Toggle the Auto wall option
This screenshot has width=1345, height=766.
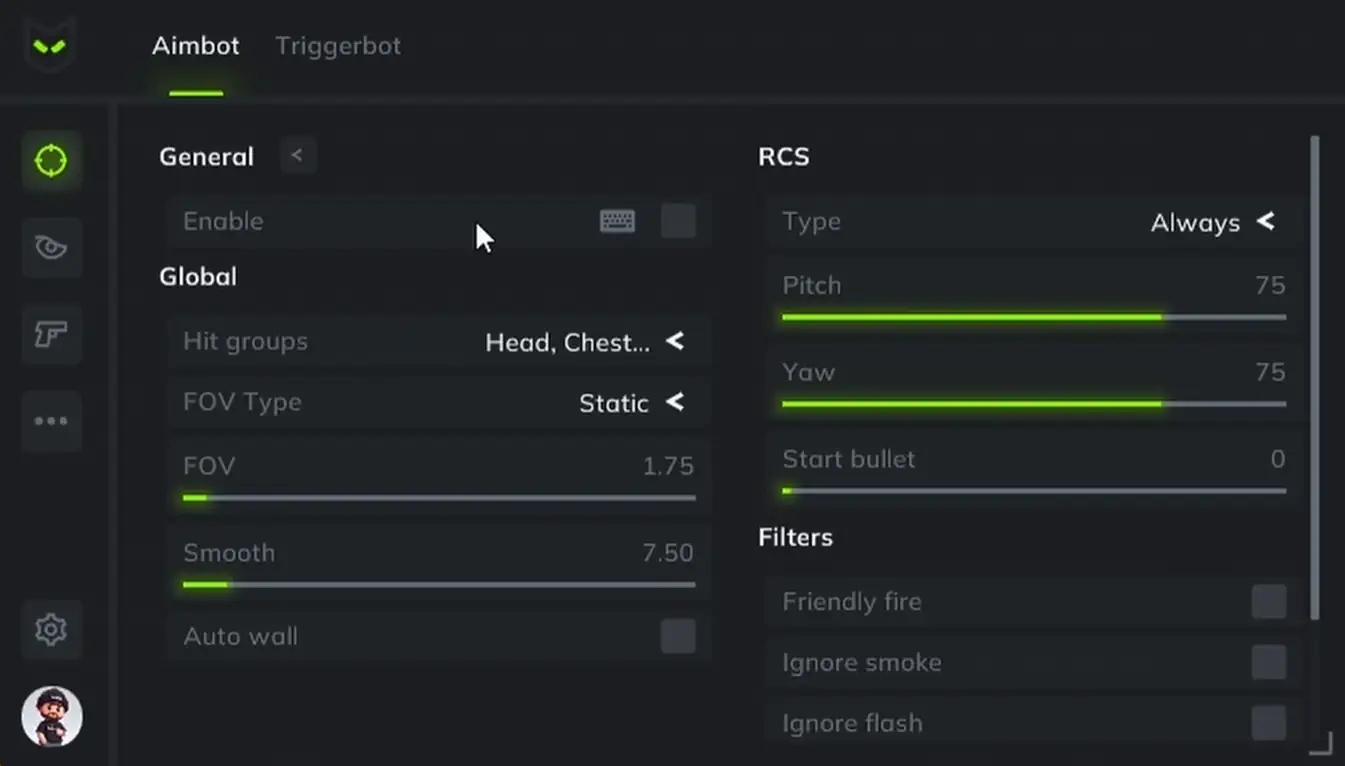coord(678,636)
